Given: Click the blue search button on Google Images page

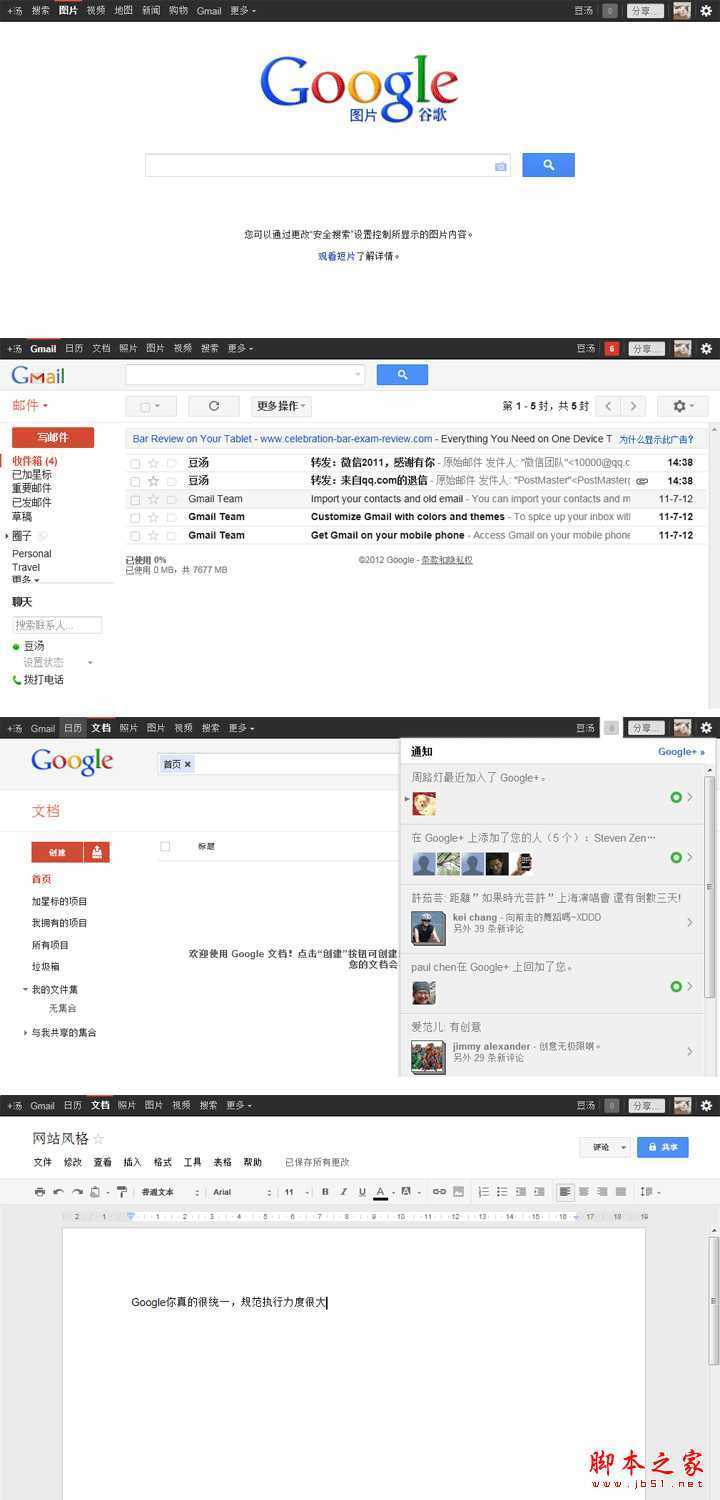Looking at the screenshot, I should coord(548,165).
